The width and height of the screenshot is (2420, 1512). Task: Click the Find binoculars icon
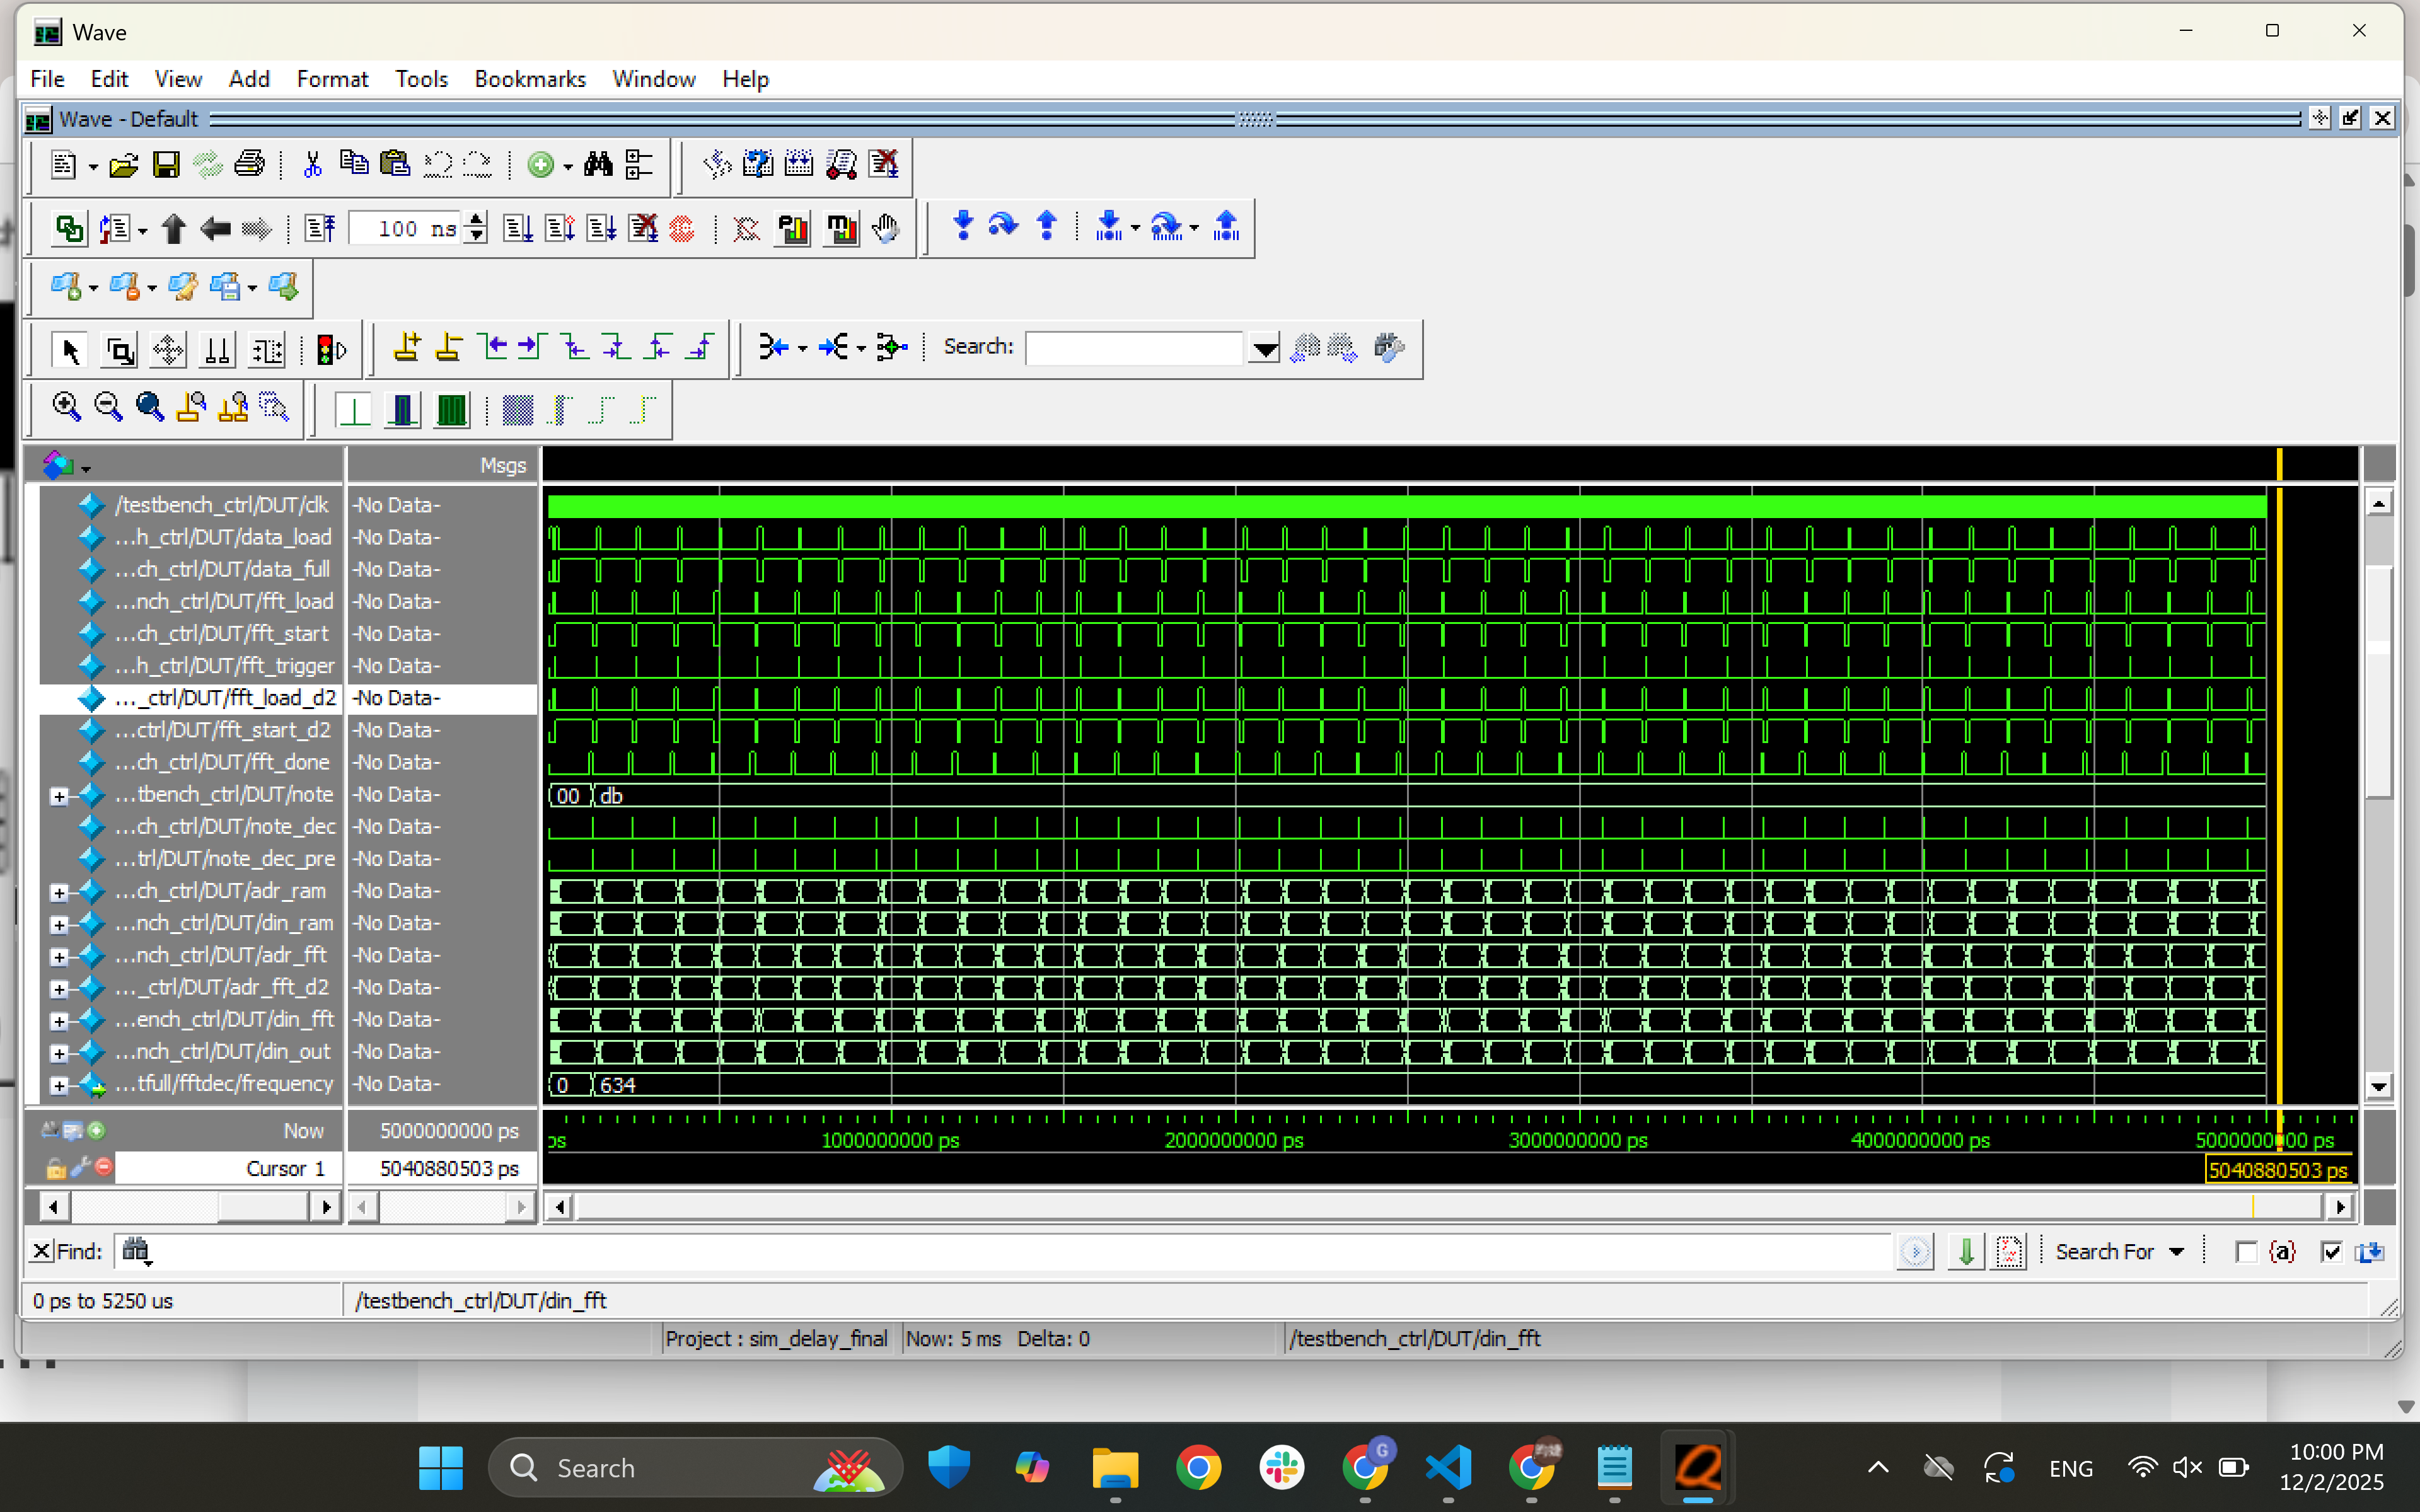pos(598,165)
